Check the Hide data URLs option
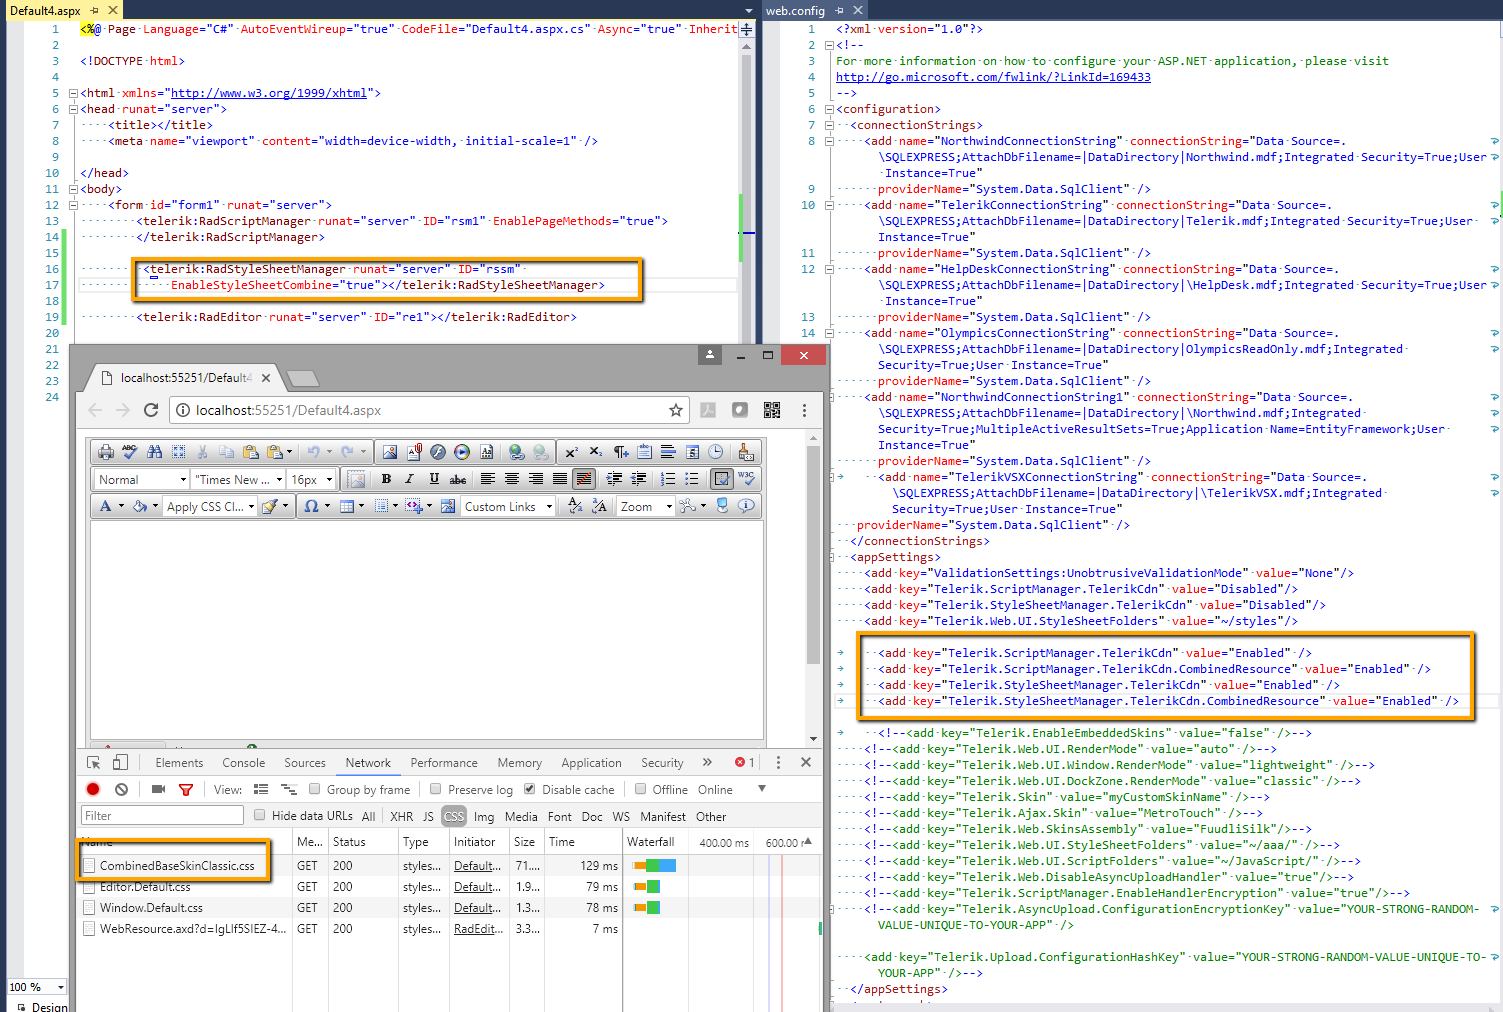1503x1012 pixels. (x=260, y=815)
